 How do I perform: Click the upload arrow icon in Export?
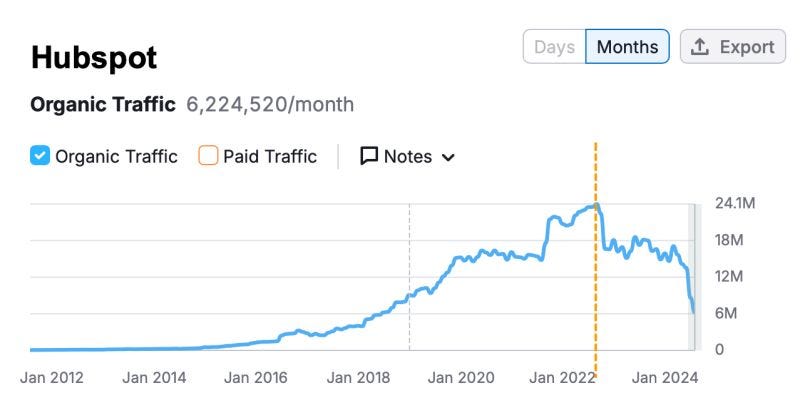click(x=699, y=47)
